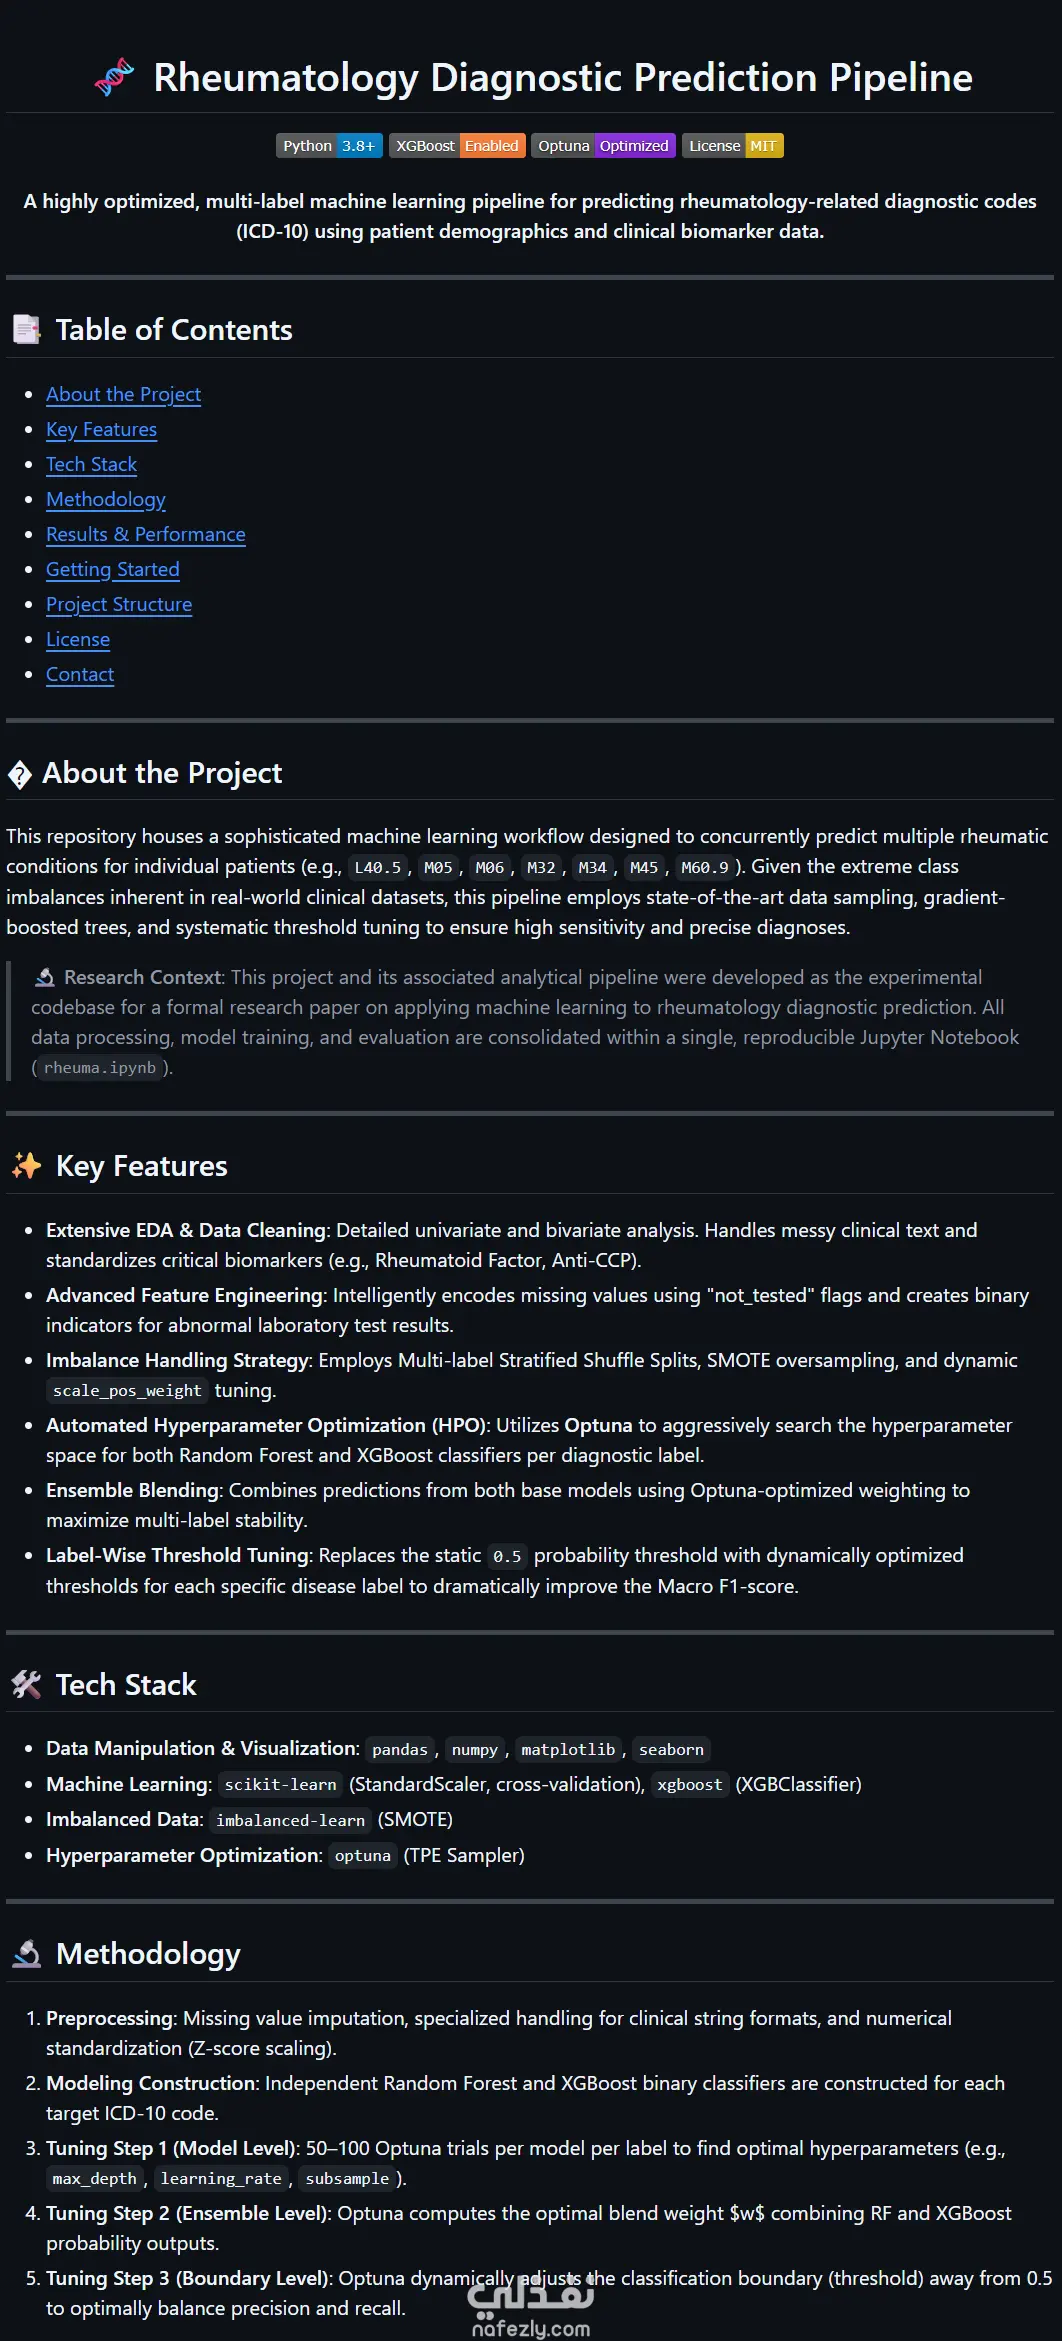
Task: Click the Optuna Optimized badge
Action: [603, 146]
